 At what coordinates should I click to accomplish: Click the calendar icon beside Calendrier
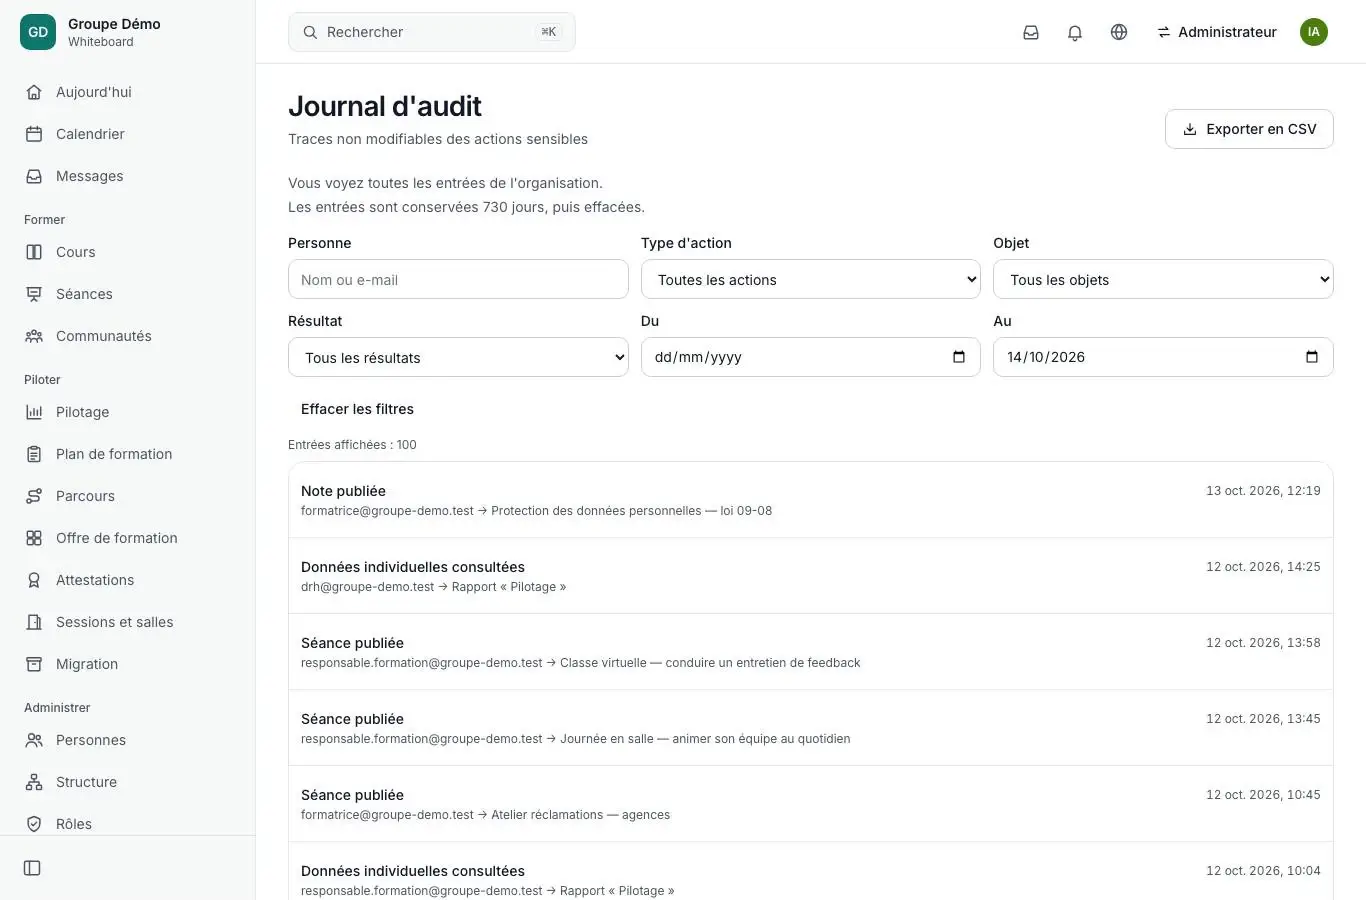pos(34,134)
